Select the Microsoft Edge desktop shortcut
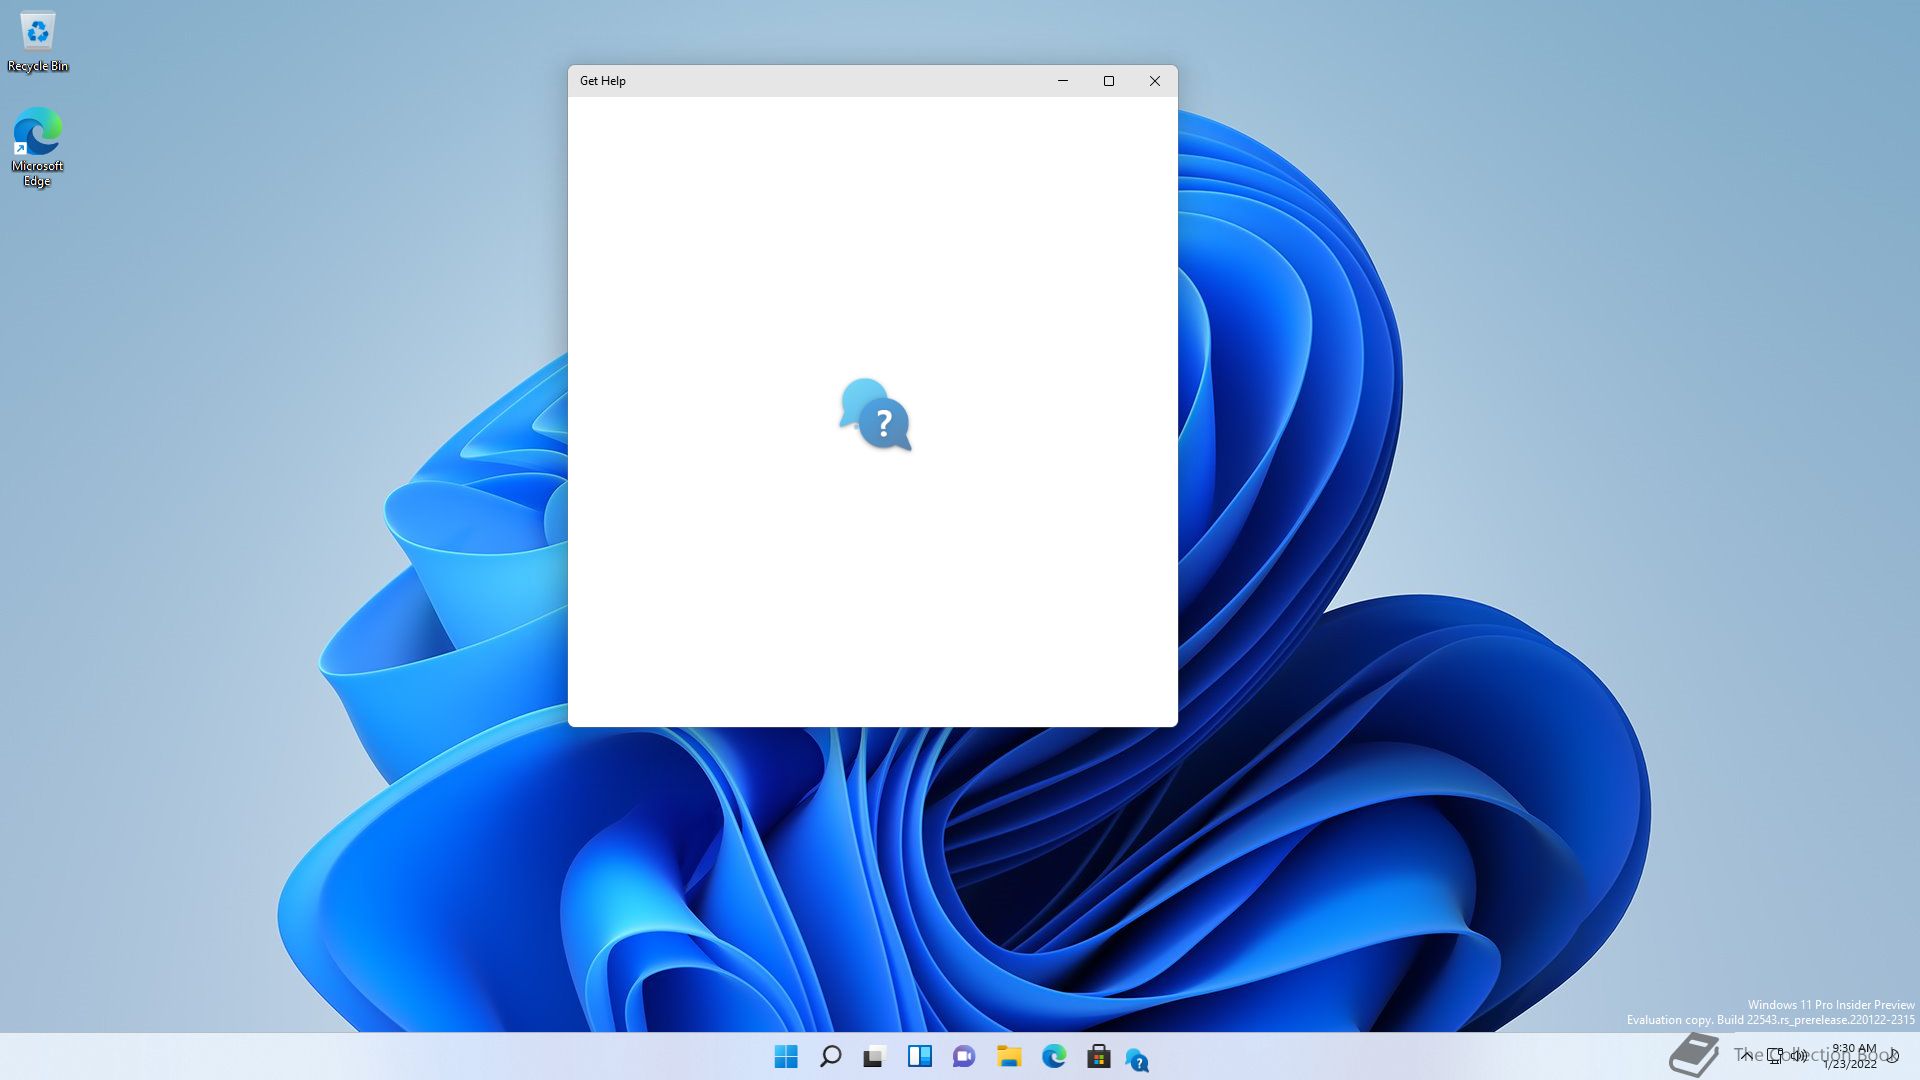The height and width of the screenshot is (1080, 1920). pos(37,147)
